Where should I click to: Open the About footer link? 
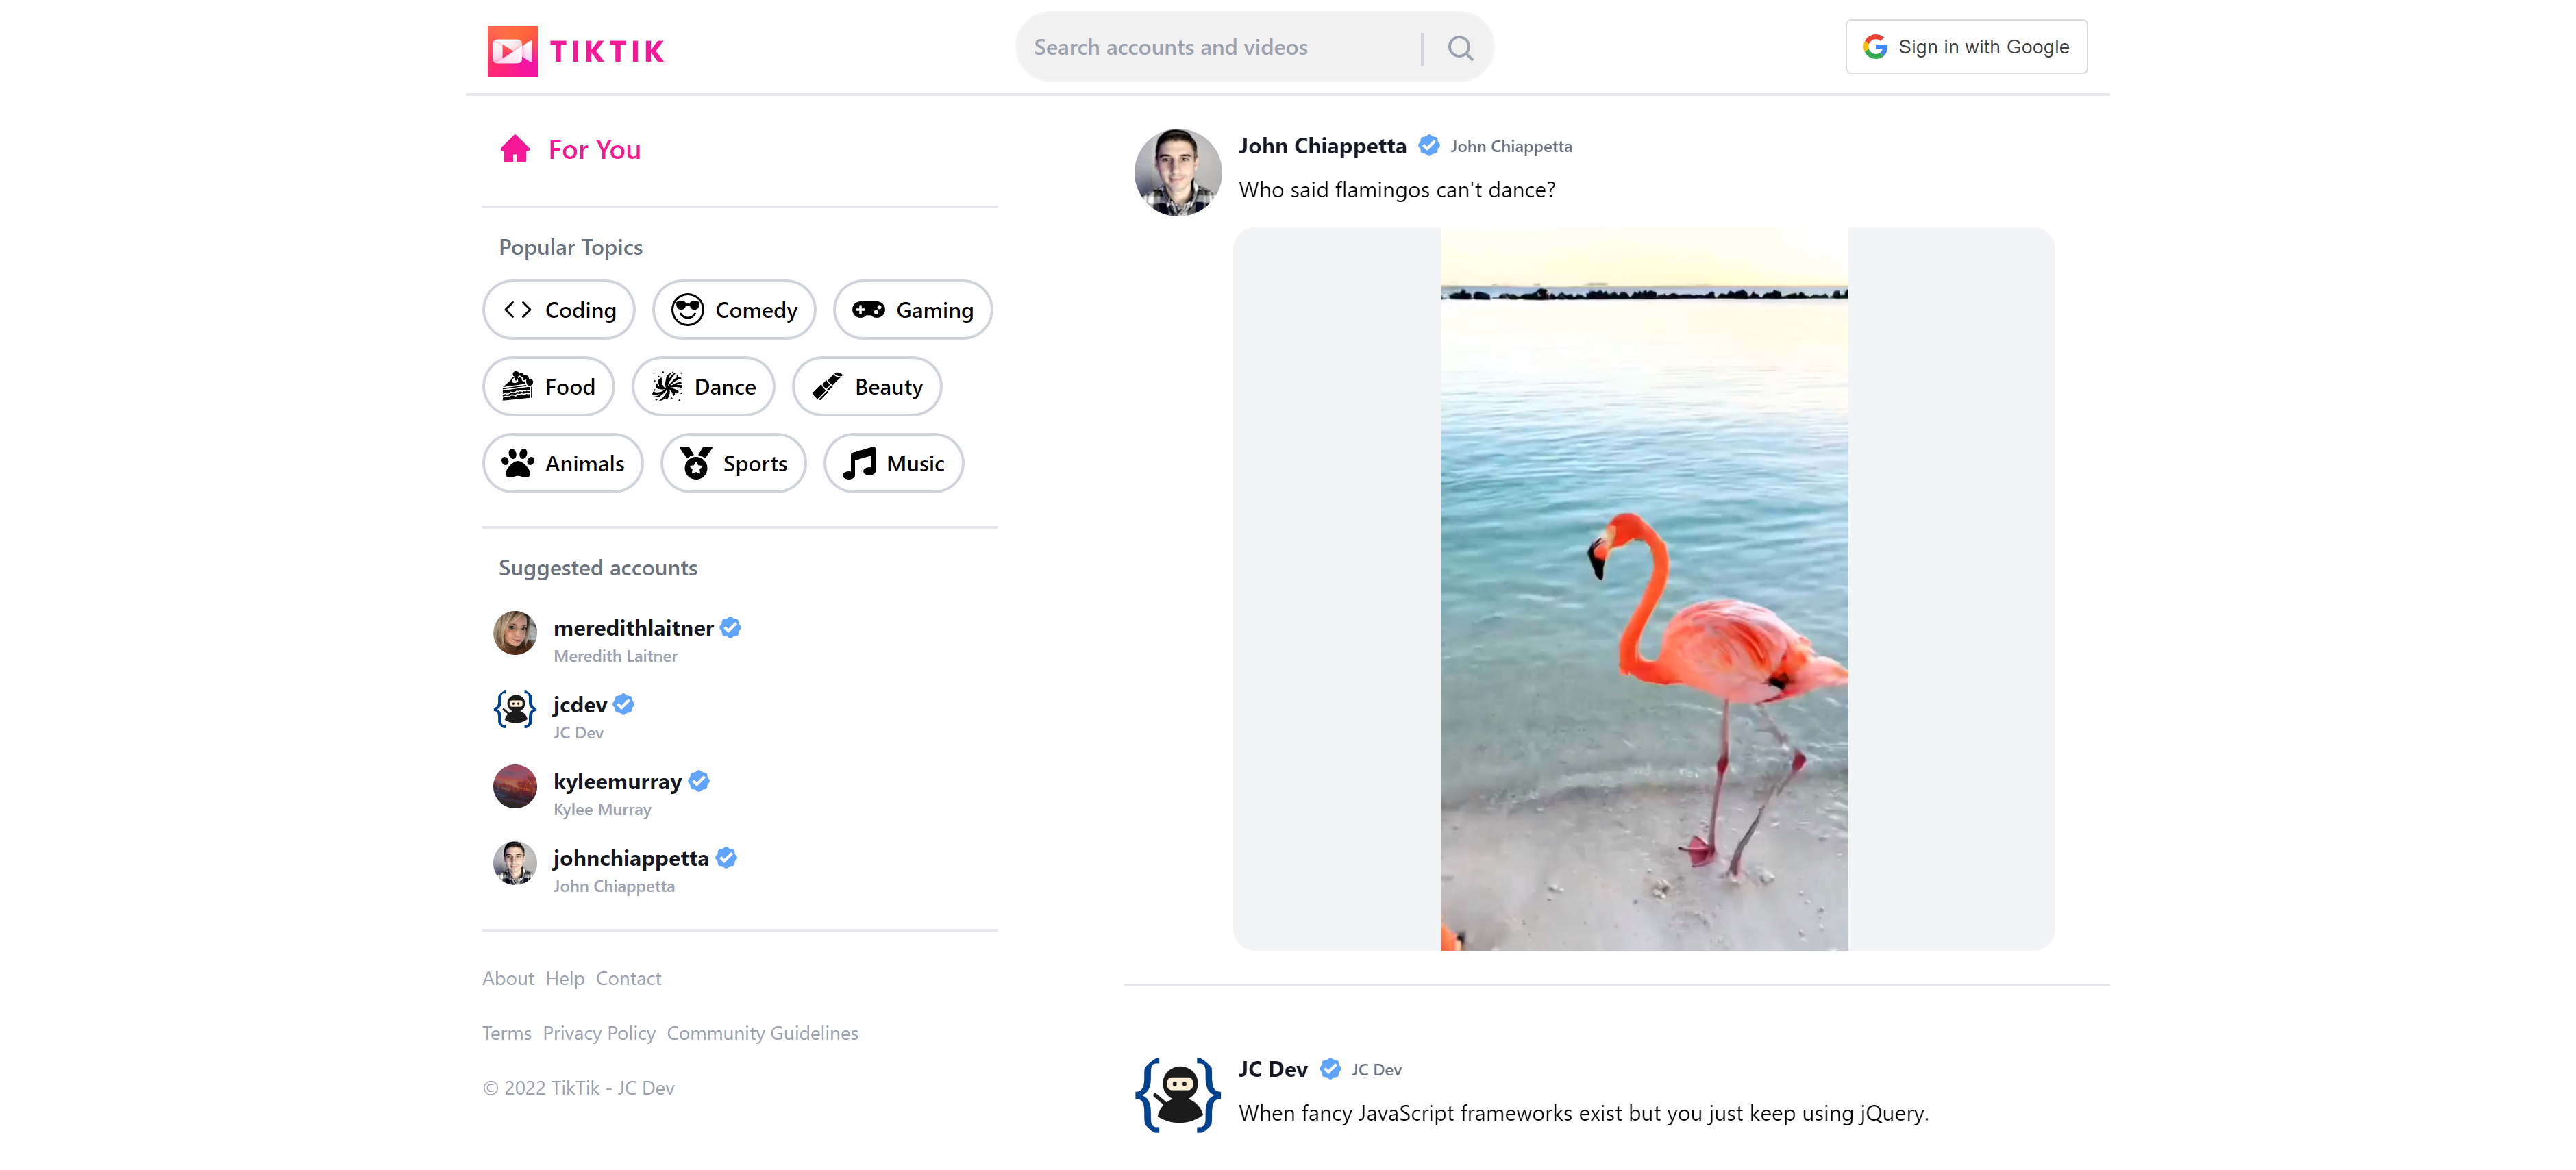[508, 979]
